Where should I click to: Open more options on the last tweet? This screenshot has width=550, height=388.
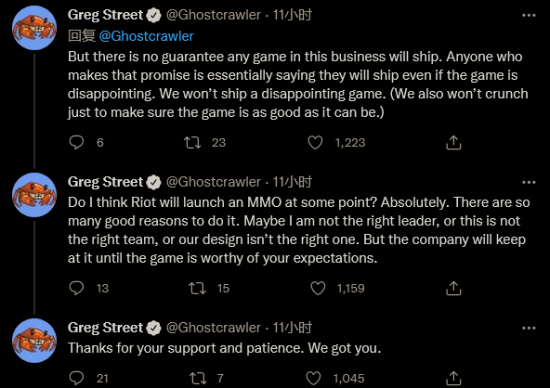coord(529,328)
